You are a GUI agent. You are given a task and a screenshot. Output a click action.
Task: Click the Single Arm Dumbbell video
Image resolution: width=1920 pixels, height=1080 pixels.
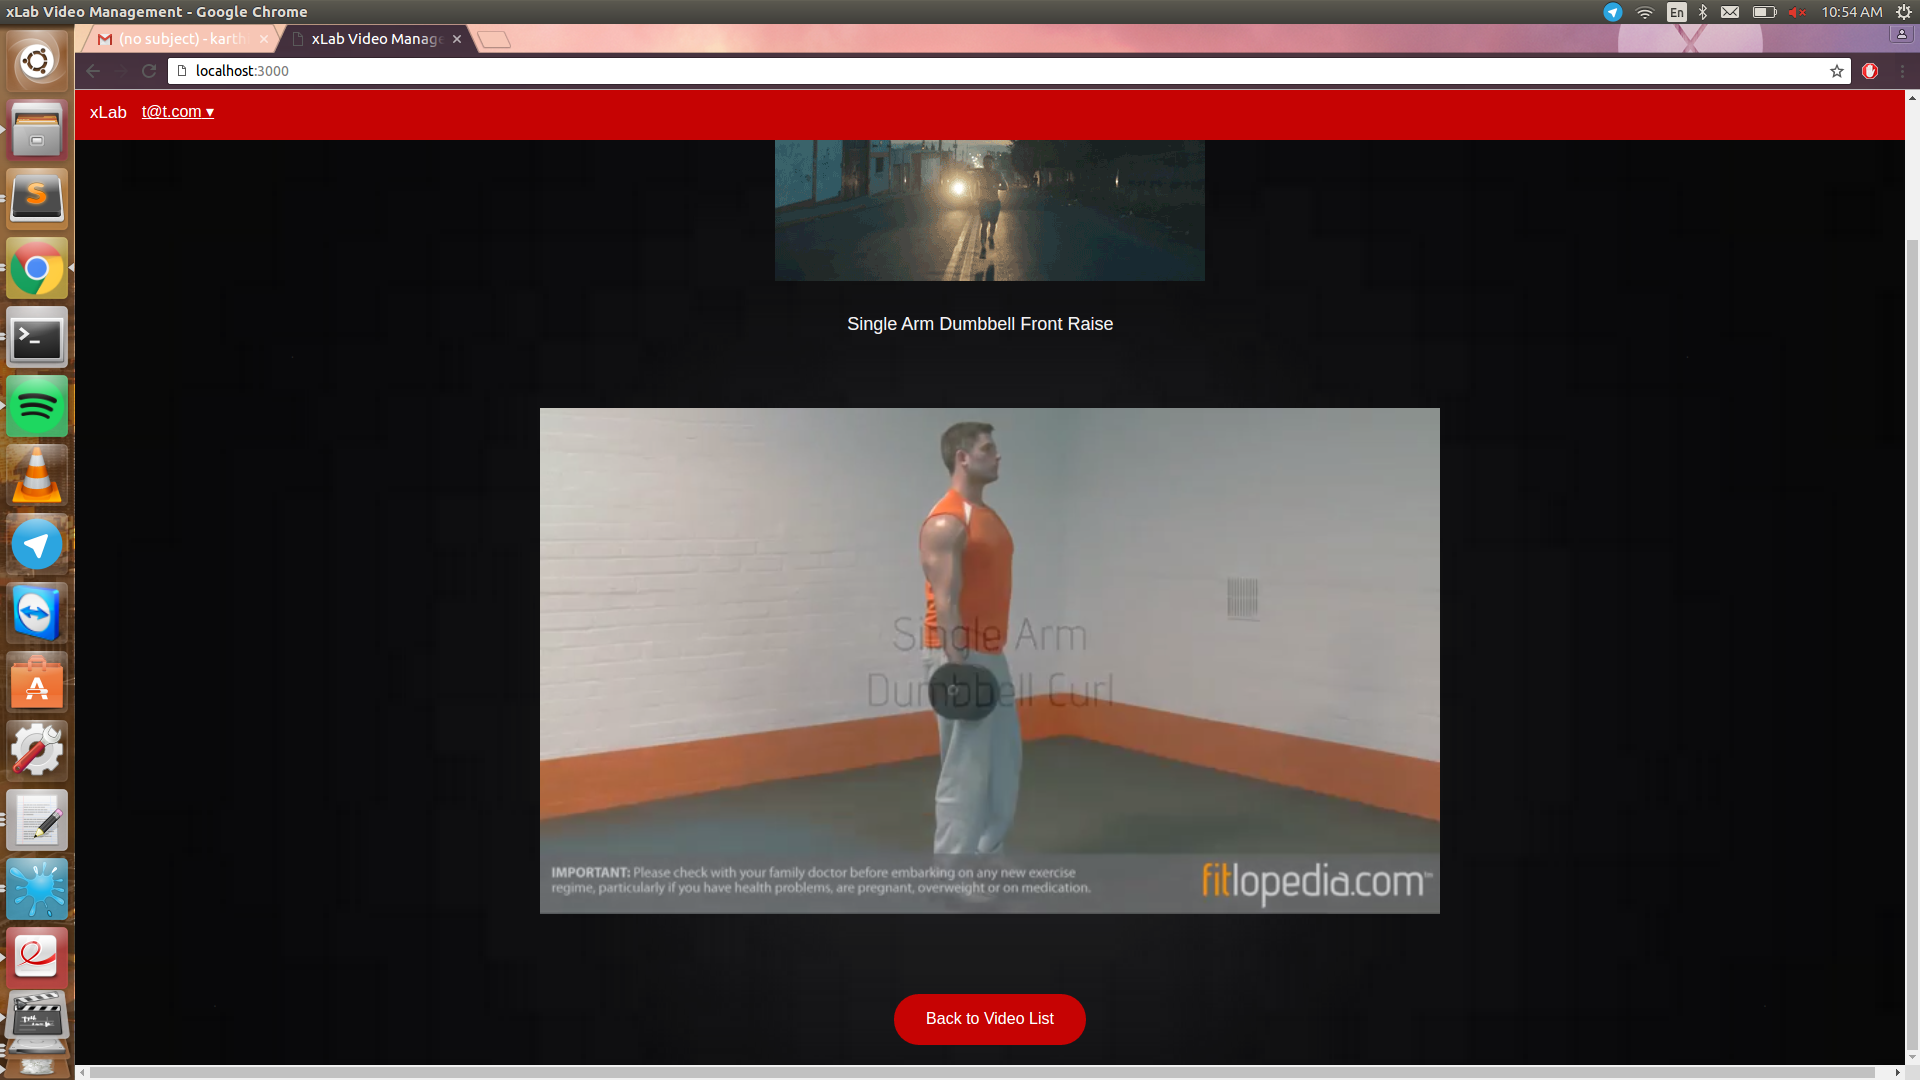989,660
